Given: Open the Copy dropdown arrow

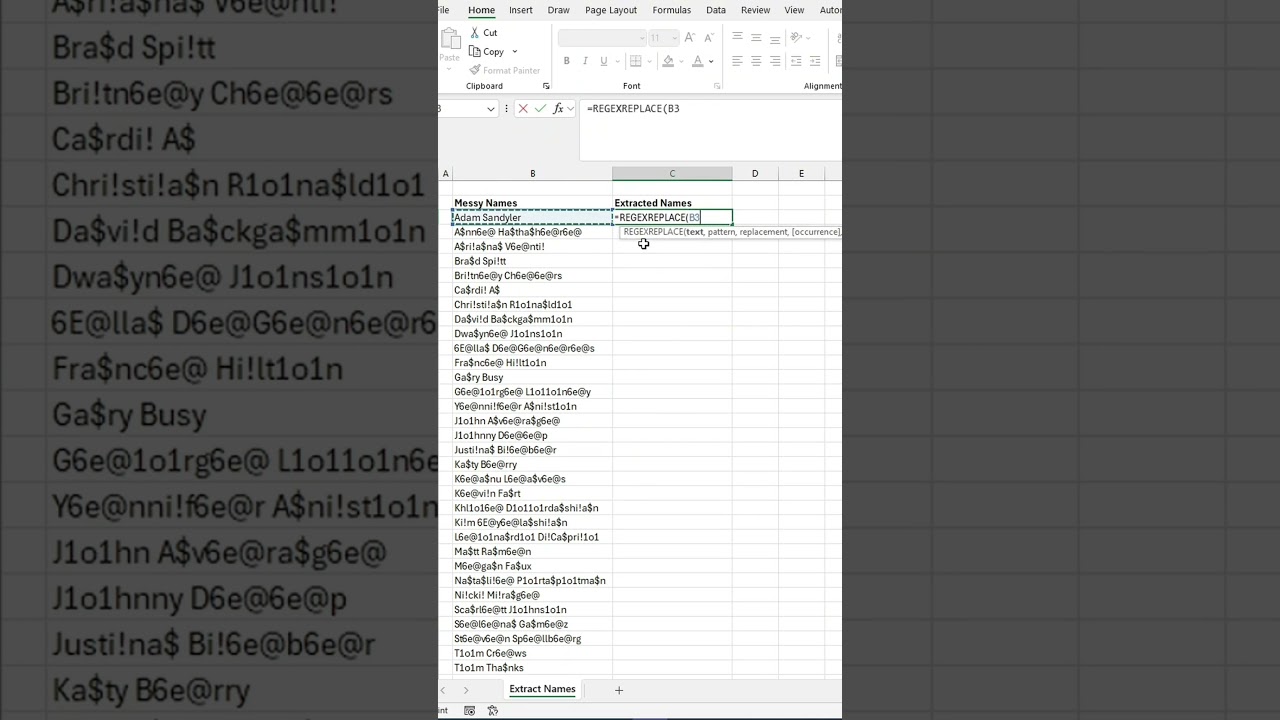Looking at the screenshot, I should point(515,52).
